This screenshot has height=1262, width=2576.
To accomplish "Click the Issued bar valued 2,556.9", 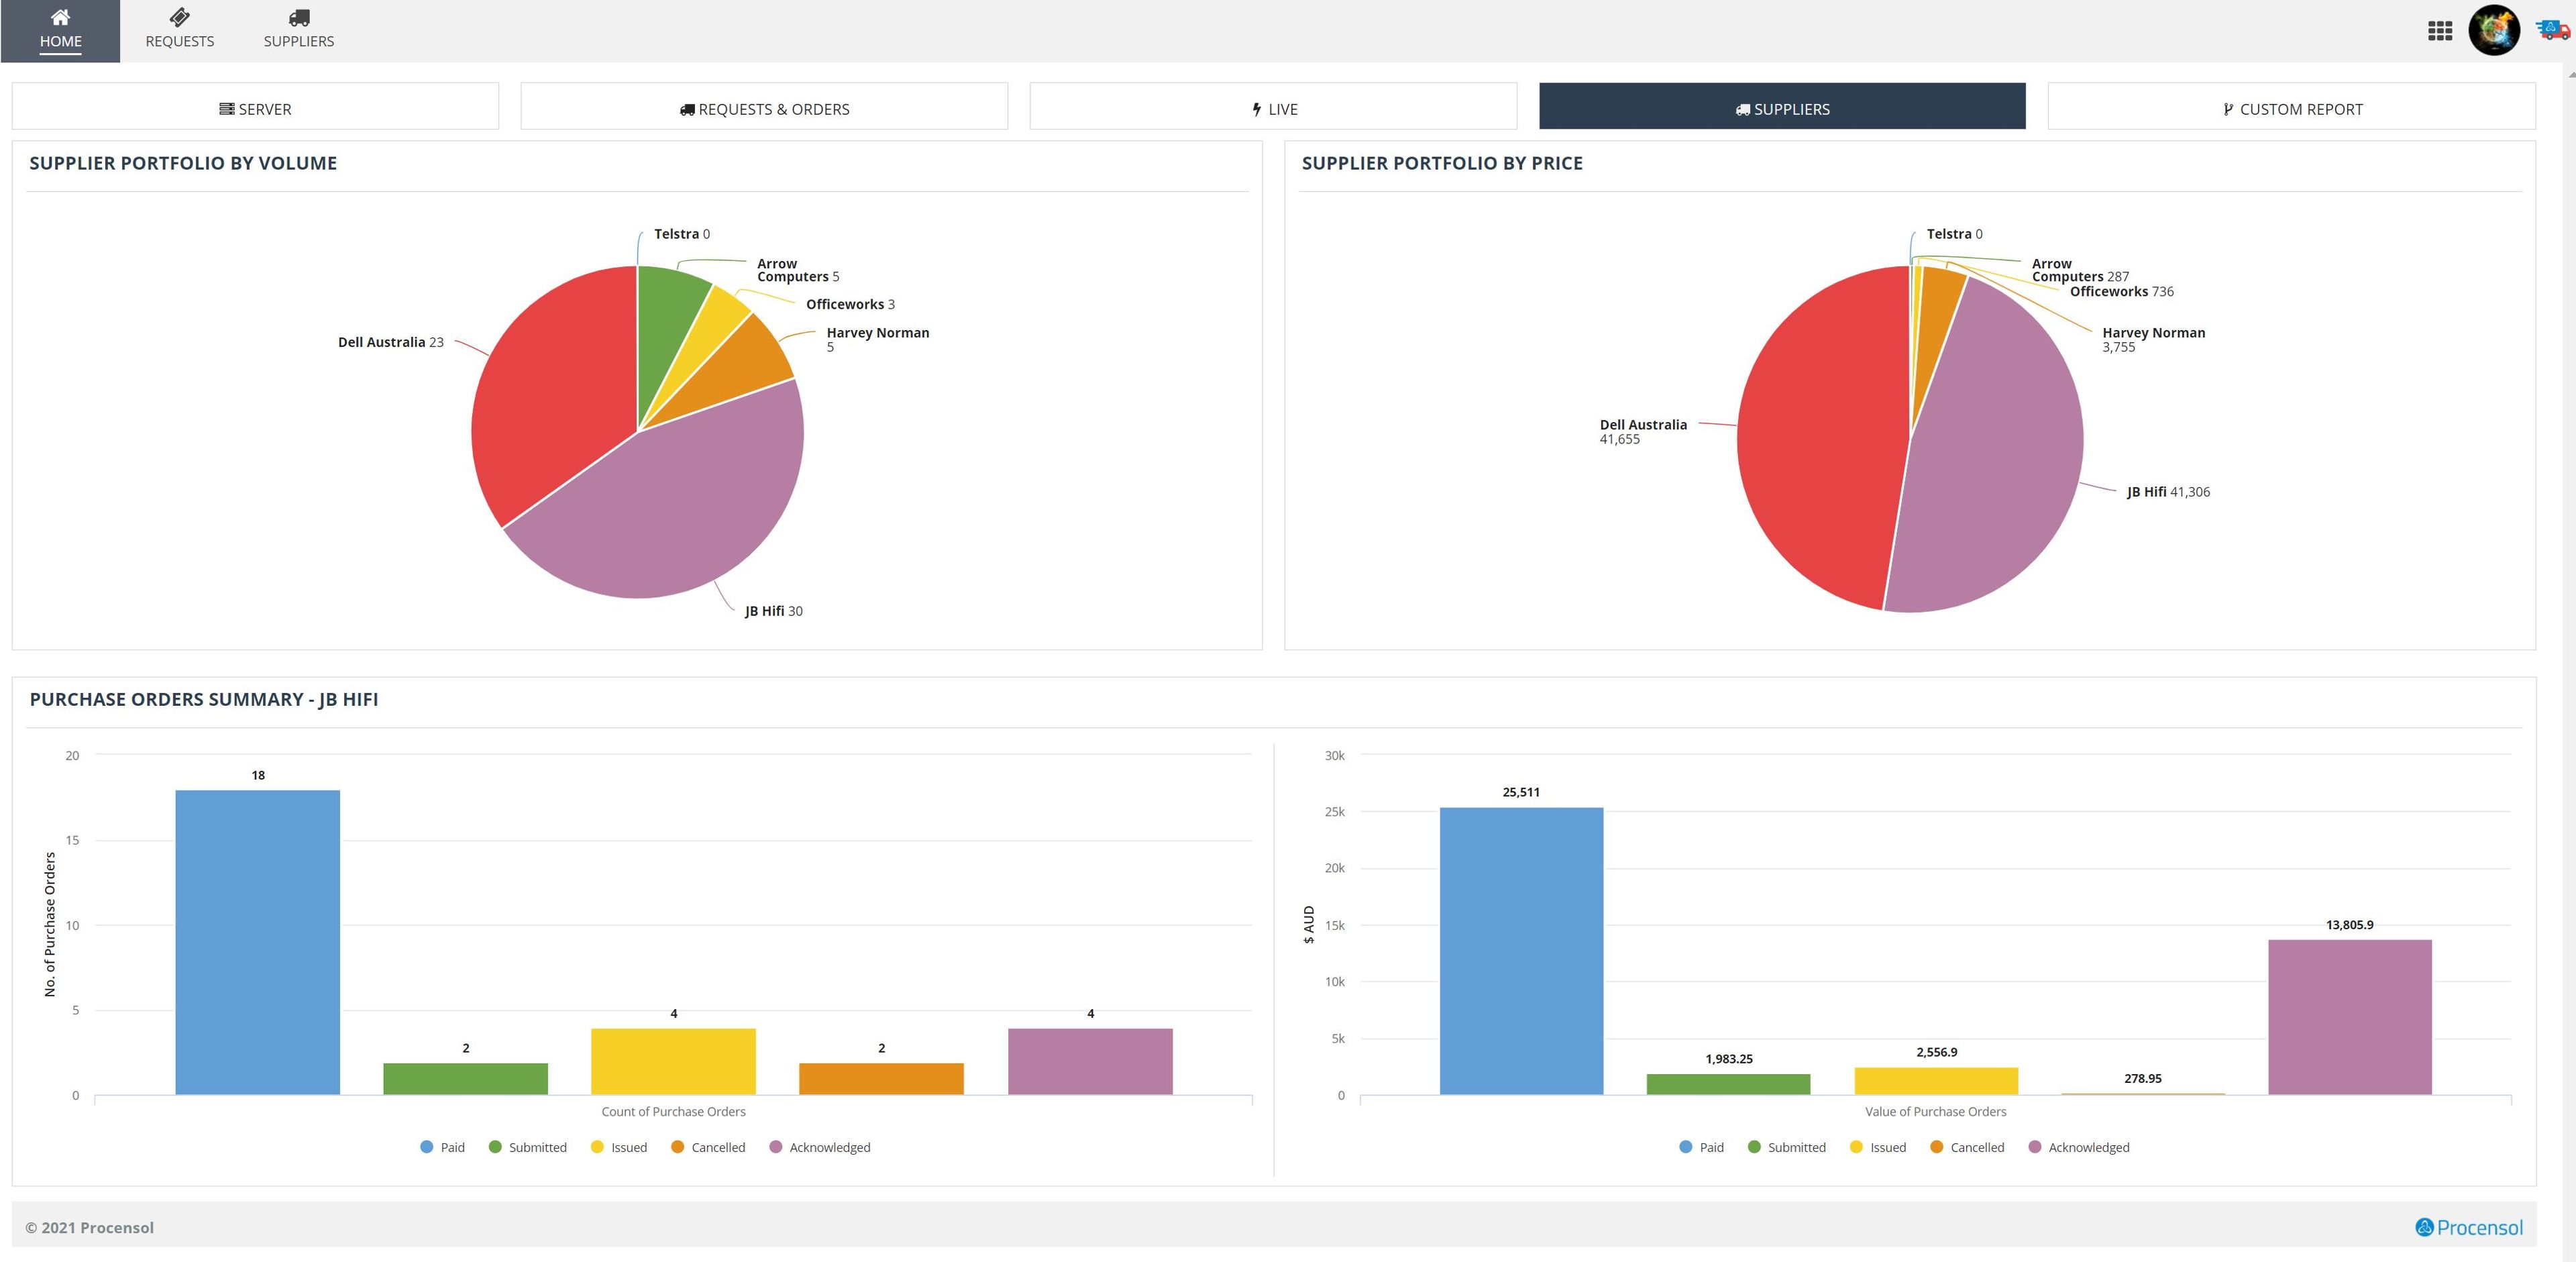I will [x=1936, y=1080].
